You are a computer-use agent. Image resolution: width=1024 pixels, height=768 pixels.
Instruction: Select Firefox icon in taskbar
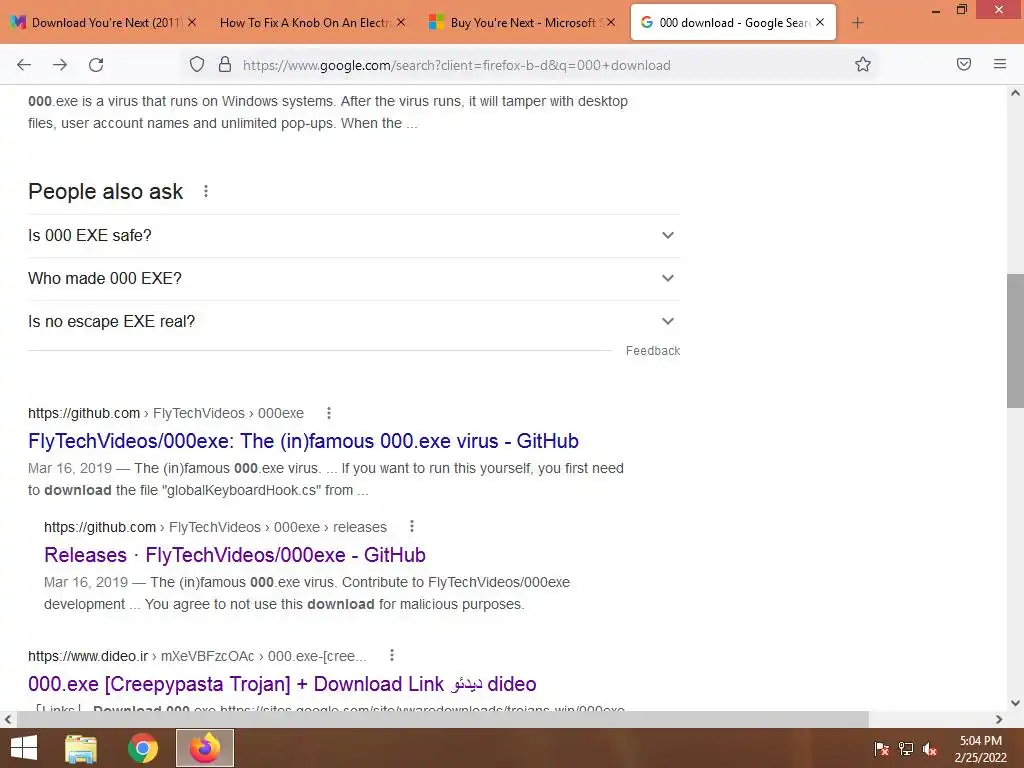[x=204, y=748]
